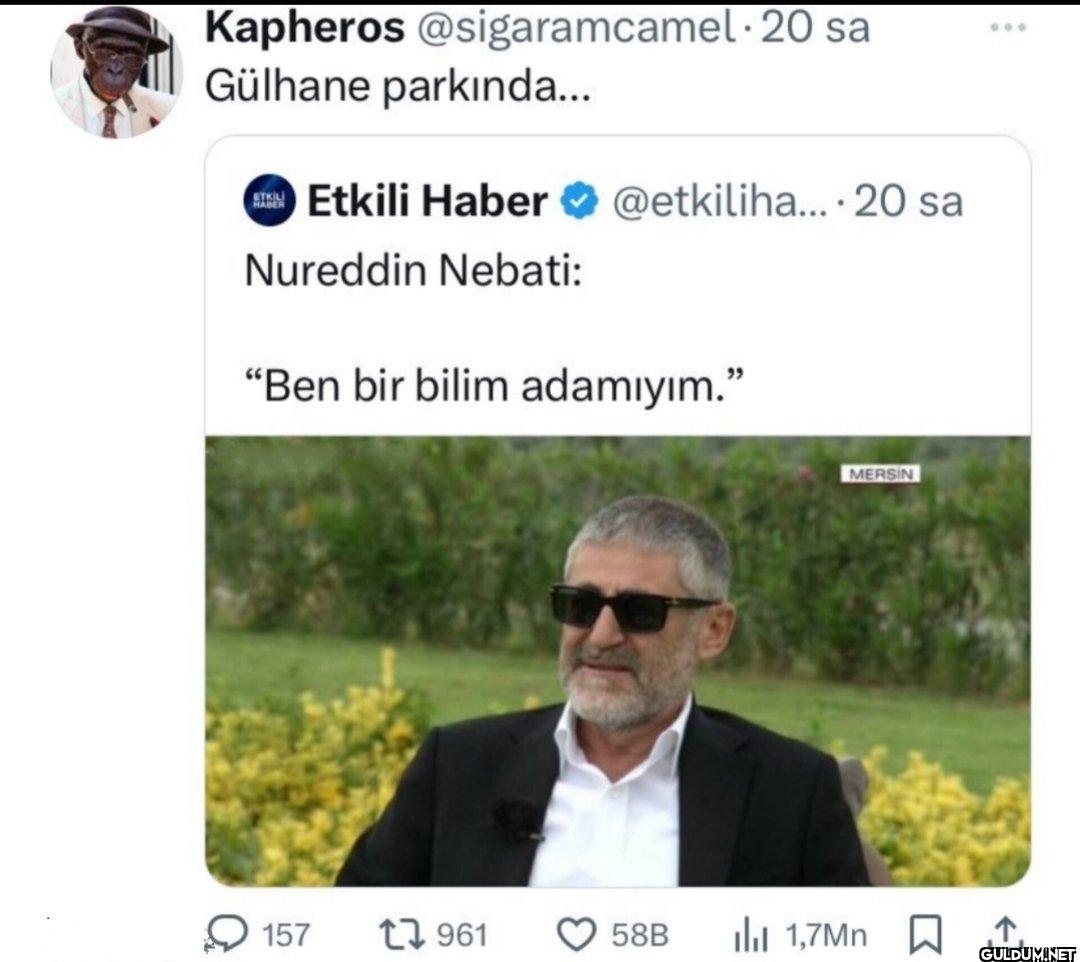The image size is (1080, 962).
Task: Click the tweet text Gülhane parkında
Action: (397, 87)
